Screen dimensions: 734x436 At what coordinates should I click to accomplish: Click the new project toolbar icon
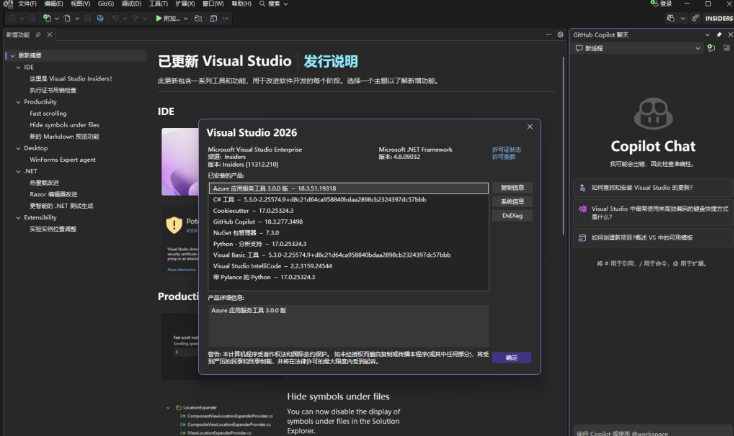pyautogui.click(x=46, y=18)
